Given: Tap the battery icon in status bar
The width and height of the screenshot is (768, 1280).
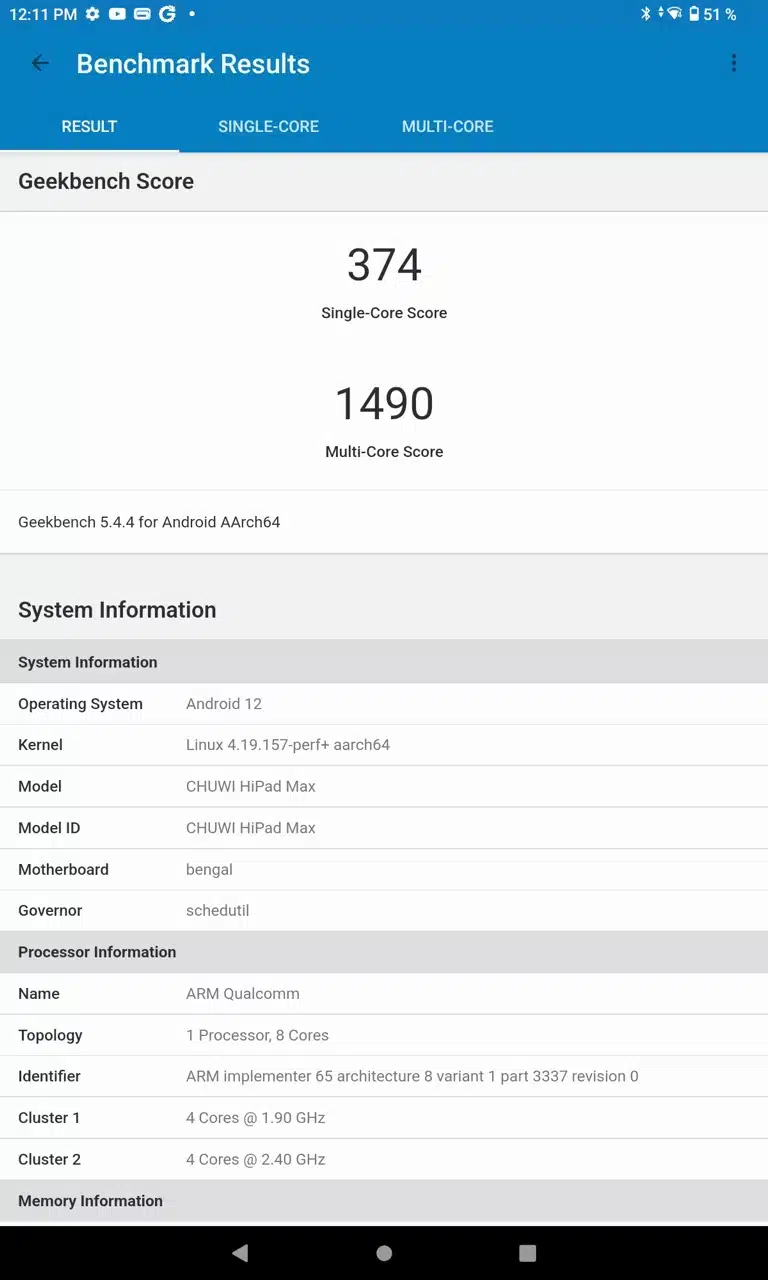Looking at the screenshot, I should click(694, 14).
